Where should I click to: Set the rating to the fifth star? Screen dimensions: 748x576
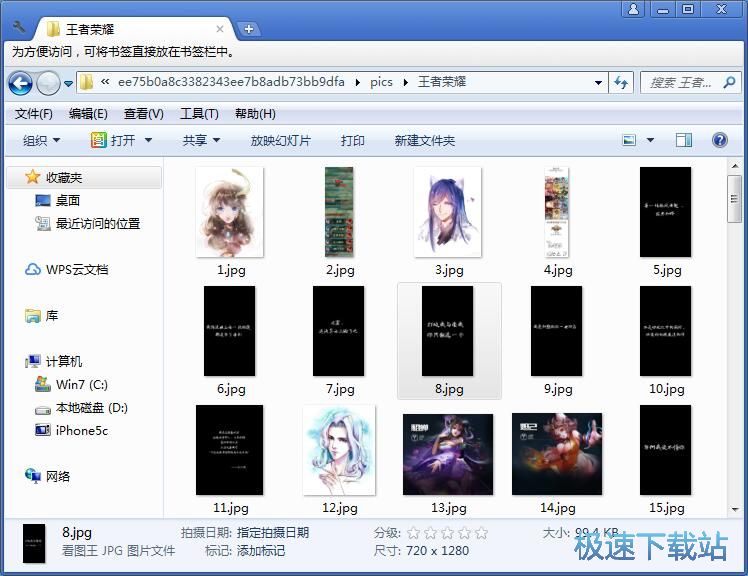tap(482, 533)
